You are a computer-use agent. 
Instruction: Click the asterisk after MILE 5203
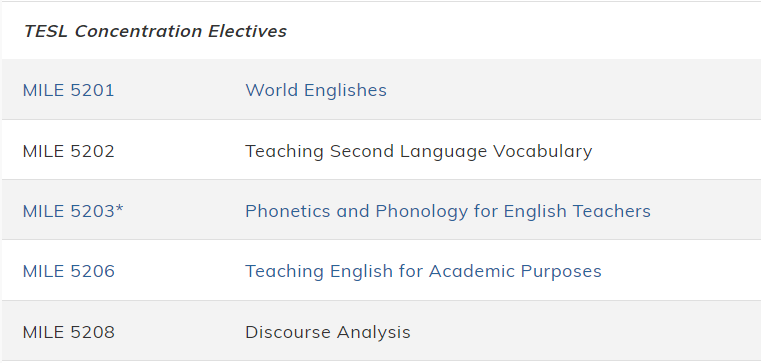(119, 209)
